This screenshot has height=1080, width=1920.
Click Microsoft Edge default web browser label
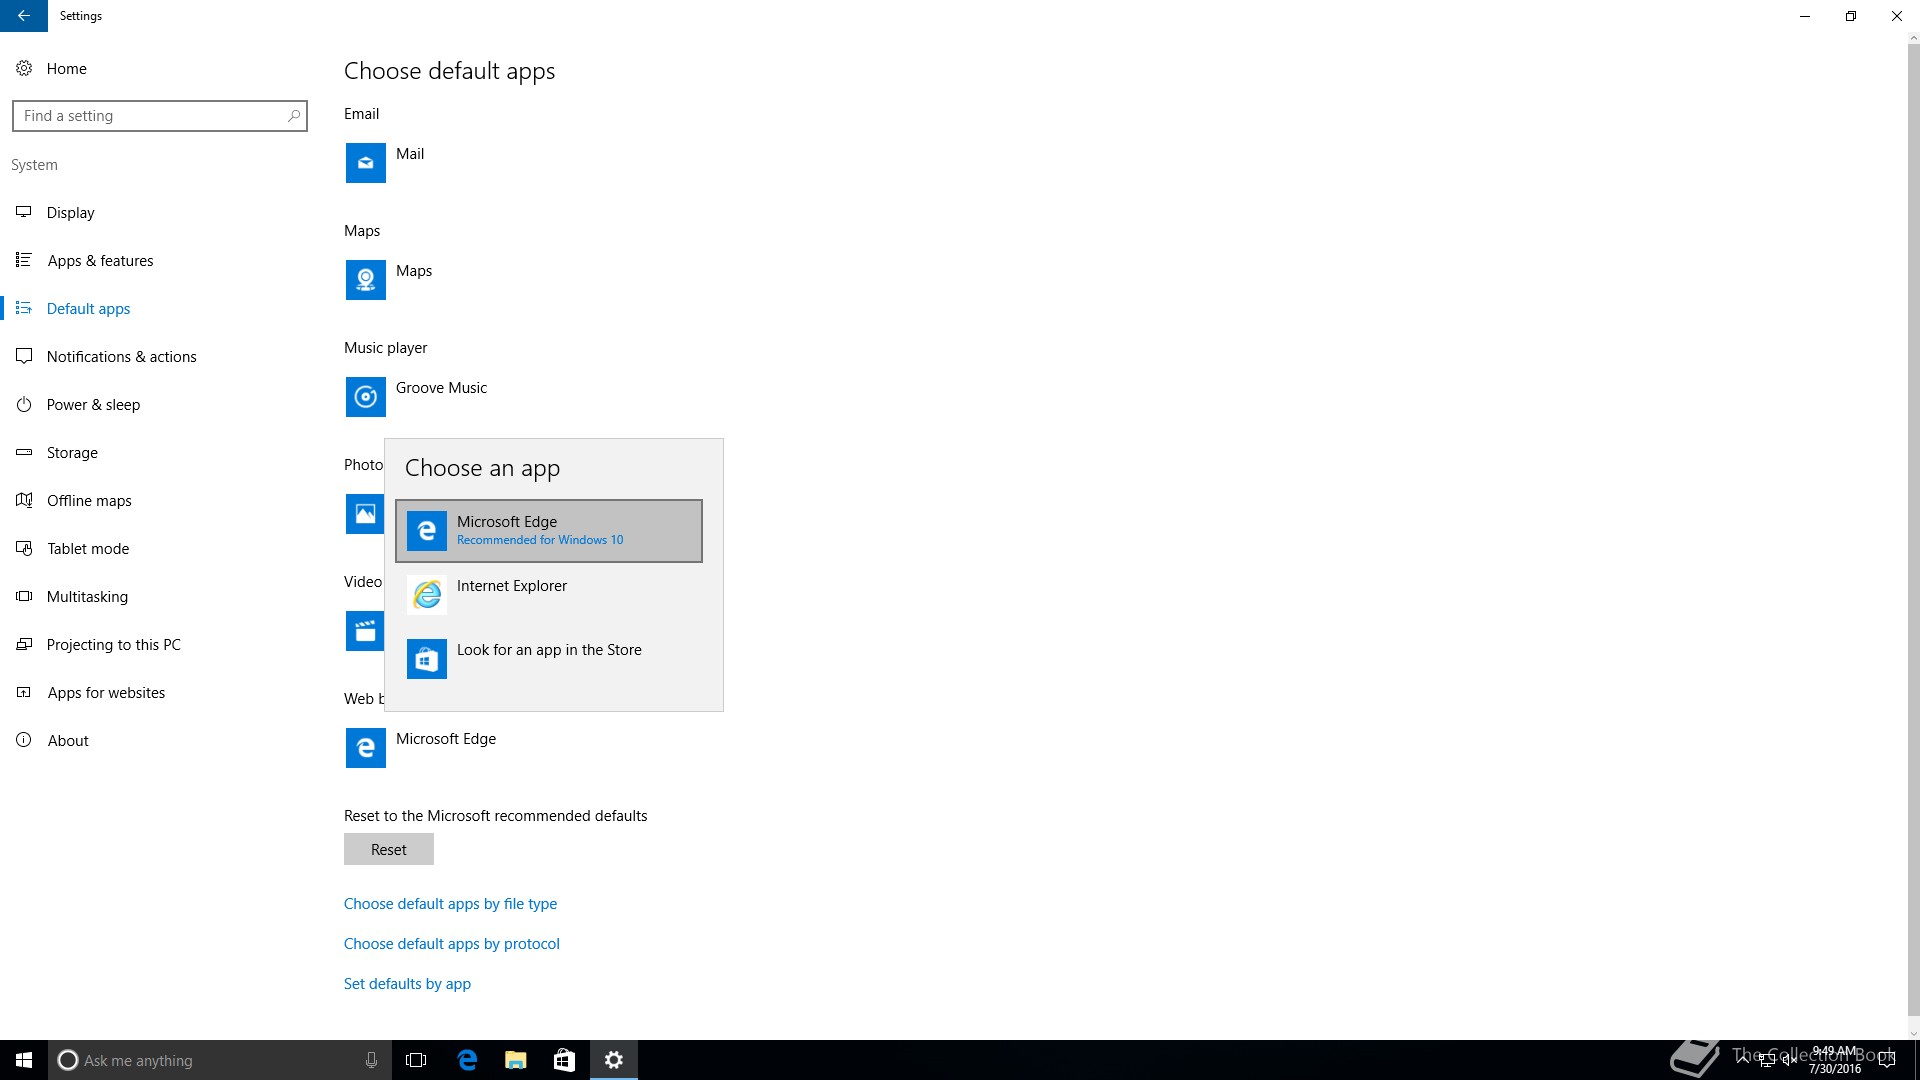446,738
